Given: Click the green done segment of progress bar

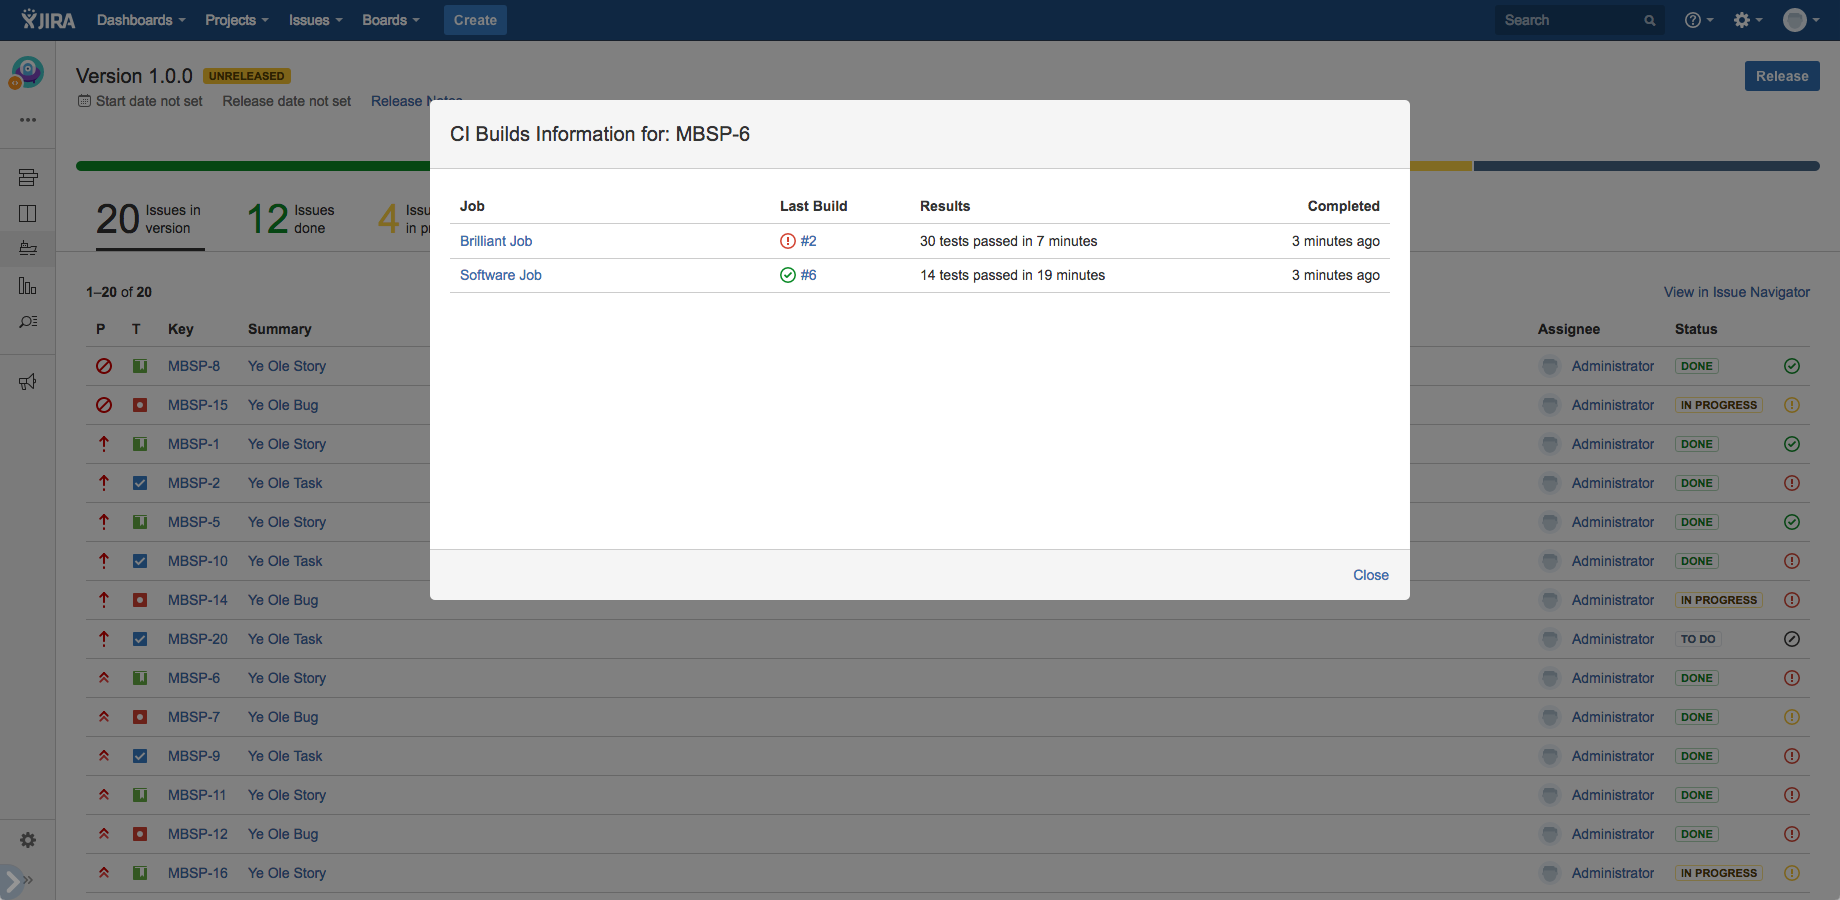Looking at the screenshot, I should coord(253,166).
